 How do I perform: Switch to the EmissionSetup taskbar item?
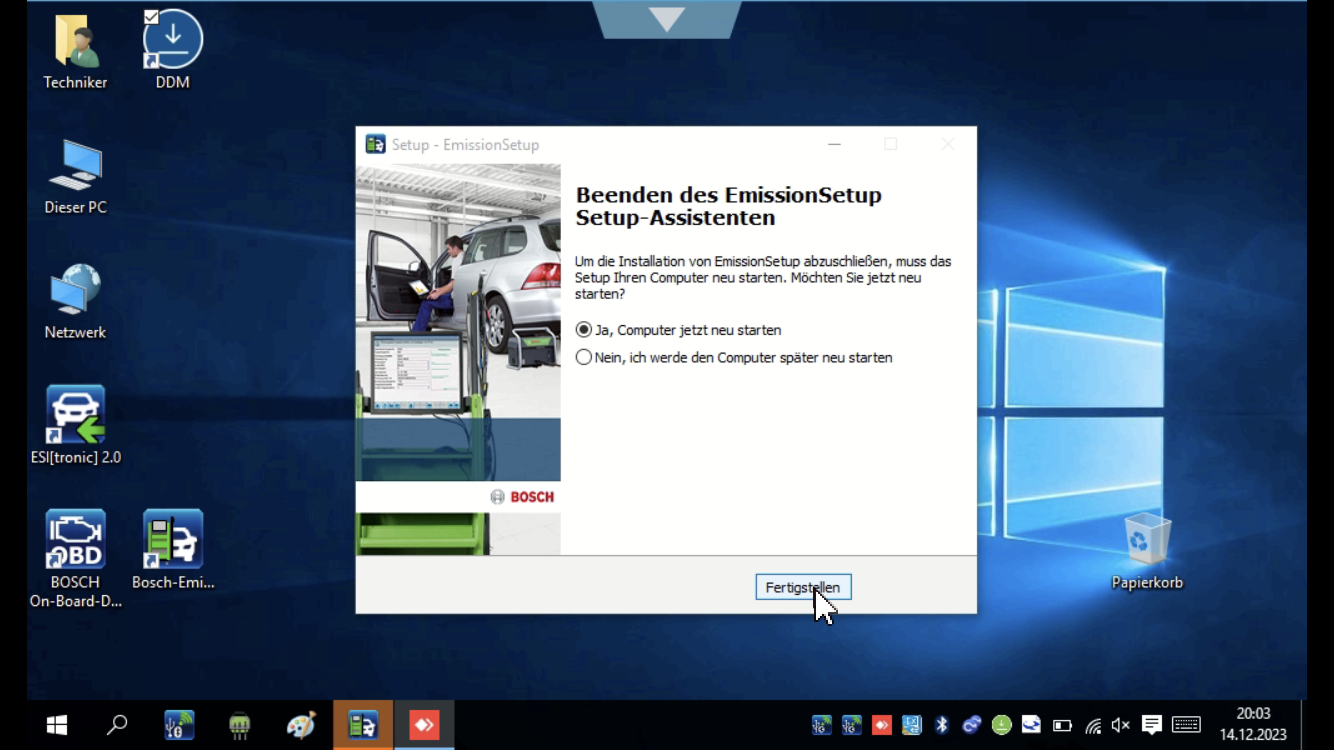(362, 725)
